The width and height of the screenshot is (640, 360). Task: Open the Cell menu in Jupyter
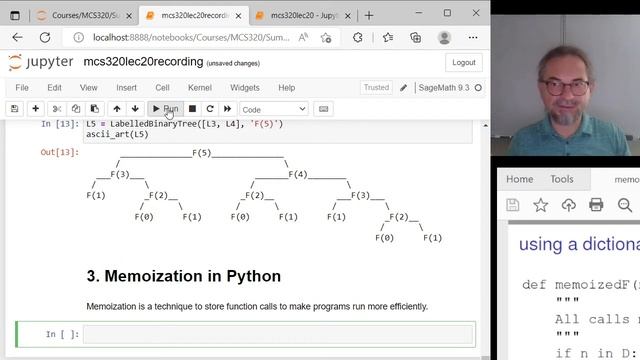(x=162, y=88)
